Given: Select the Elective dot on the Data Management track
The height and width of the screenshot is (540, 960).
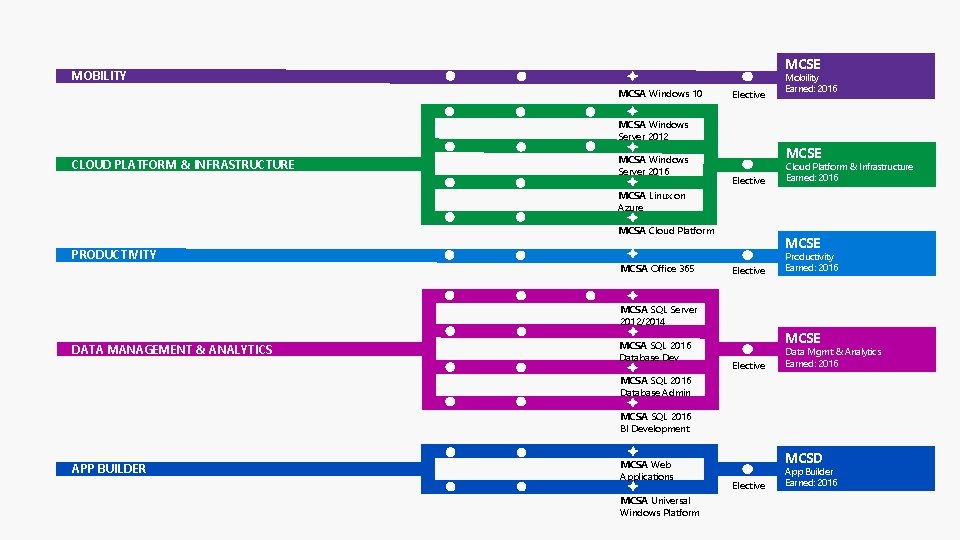Looking at the screenshot, I should pos(748,349).
